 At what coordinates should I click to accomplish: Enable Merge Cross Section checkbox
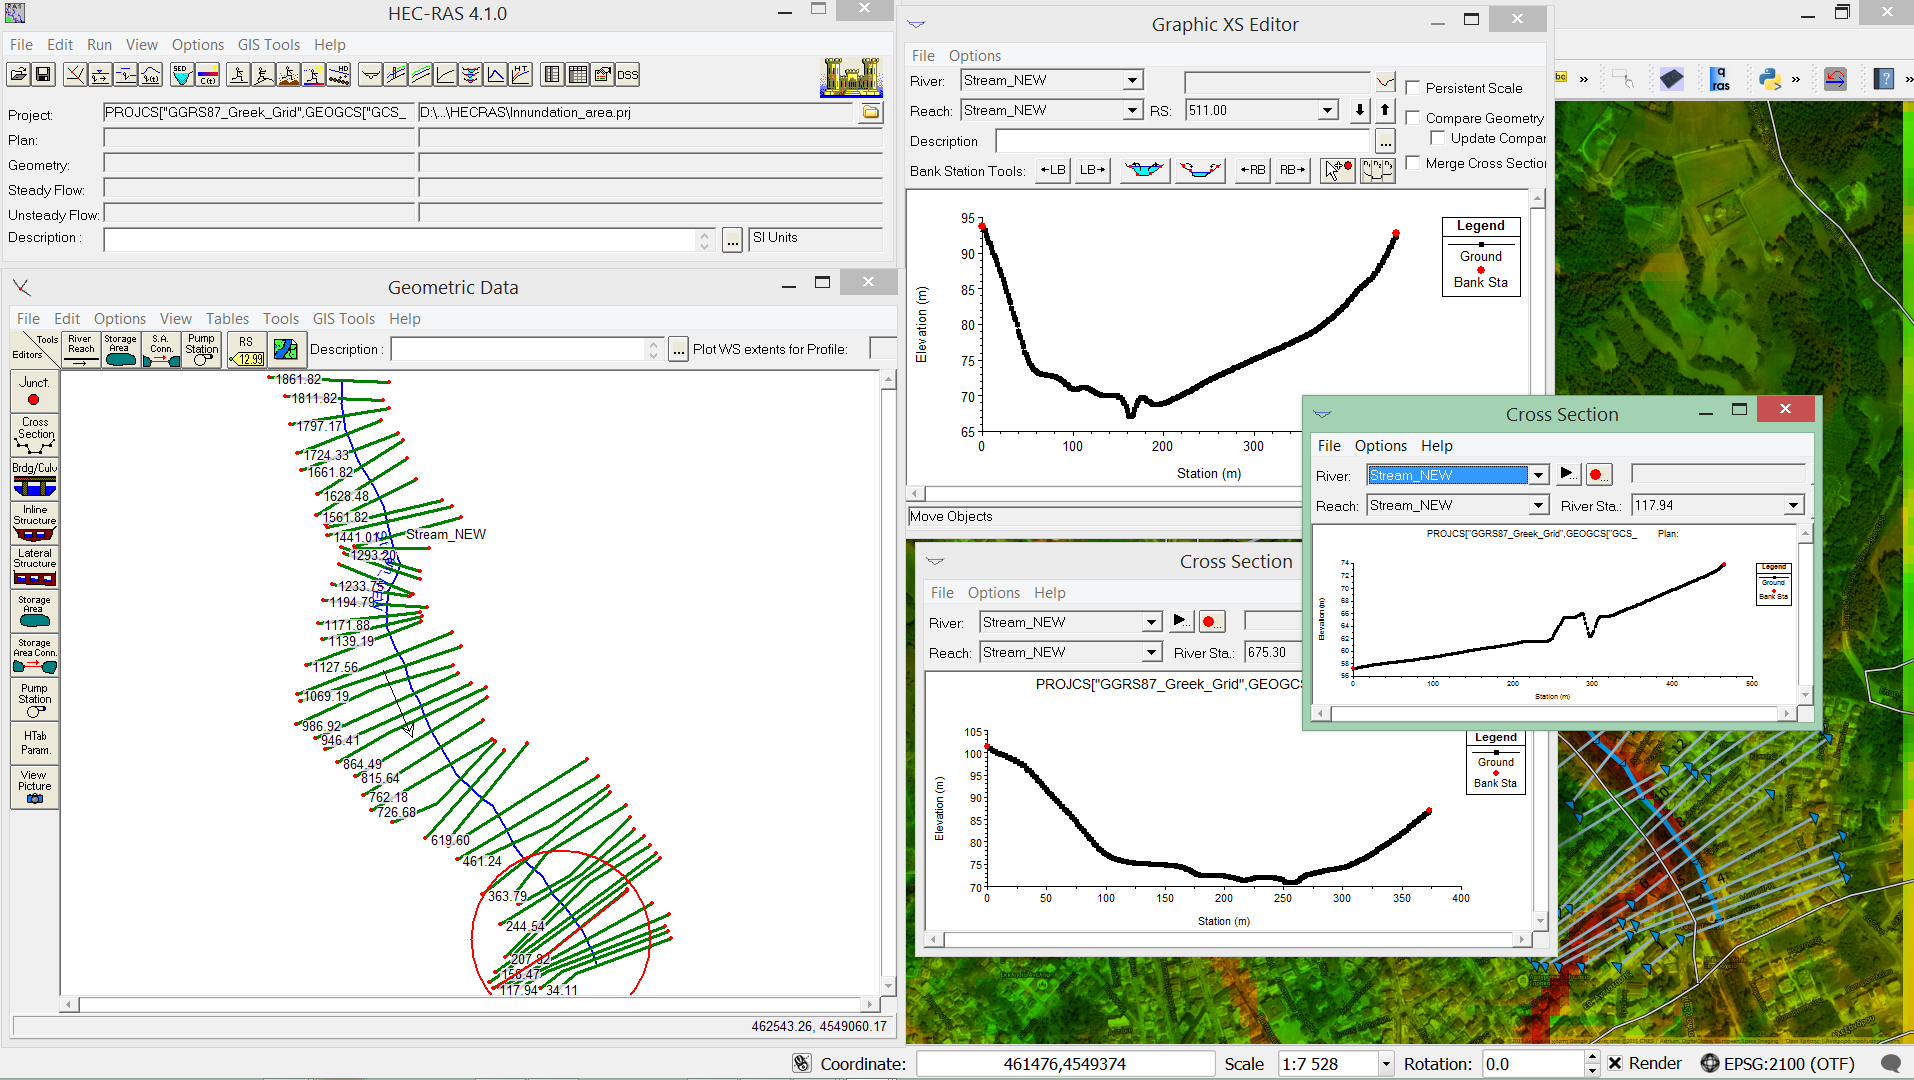(x=1412, y=162)
